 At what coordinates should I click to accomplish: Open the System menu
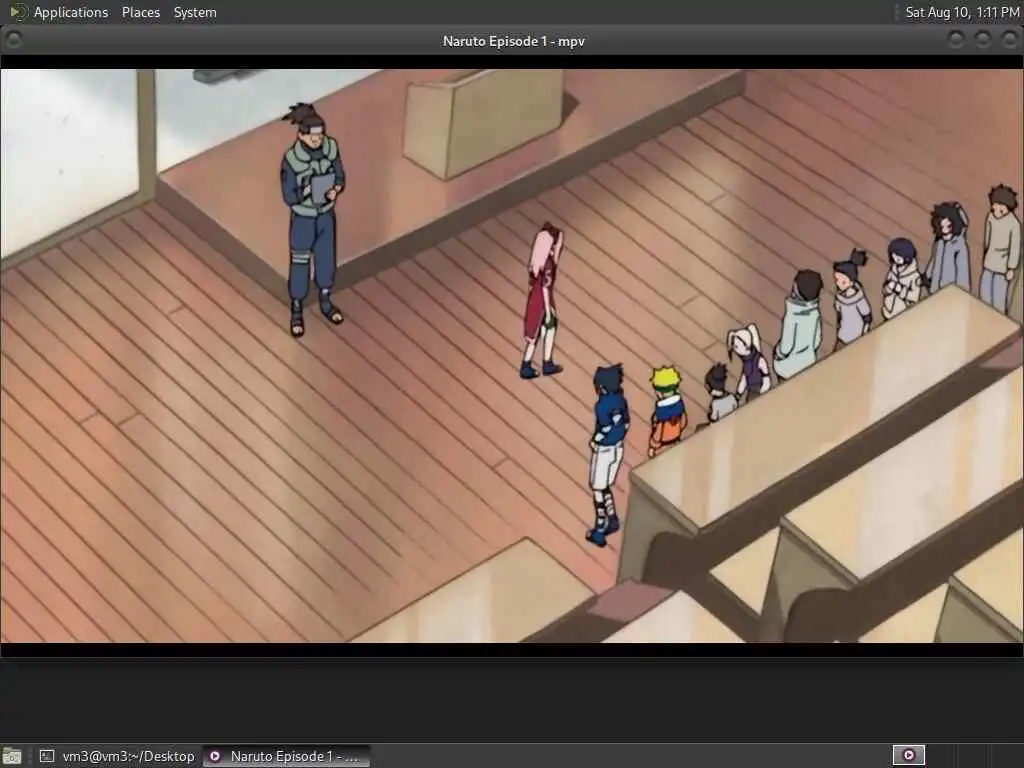coord(195,12)
